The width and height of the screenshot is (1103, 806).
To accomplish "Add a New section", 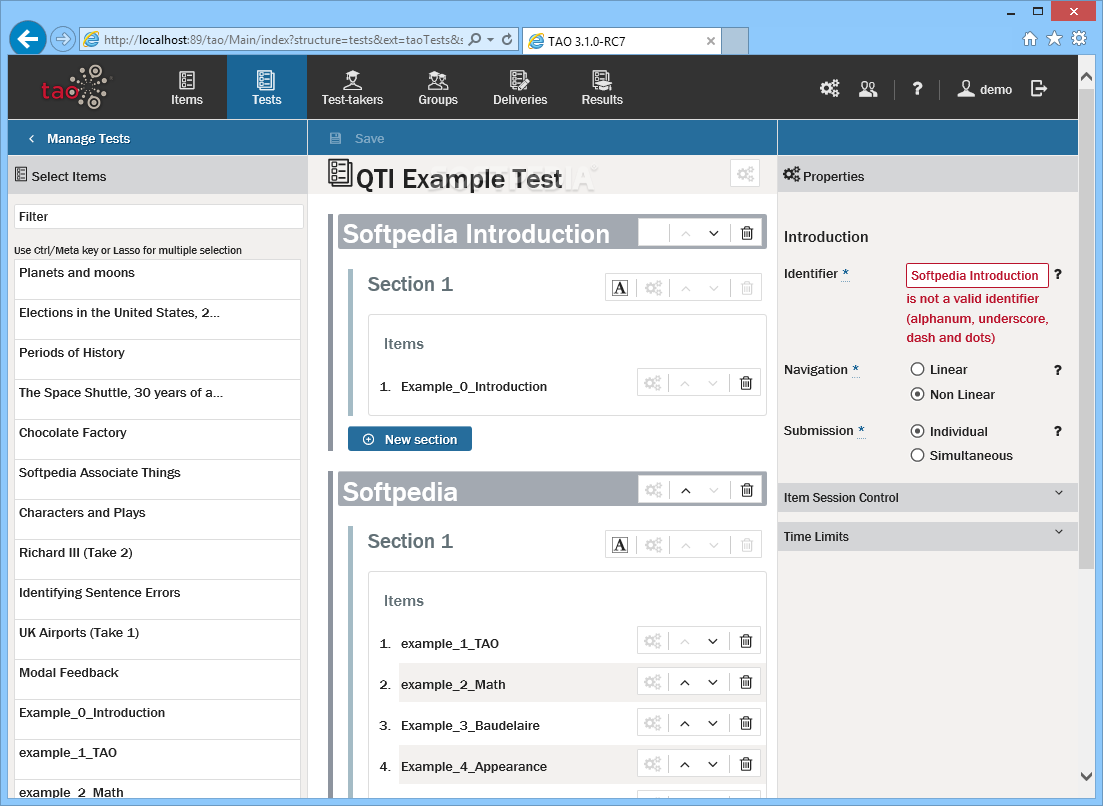I will (x=409, y=439).
